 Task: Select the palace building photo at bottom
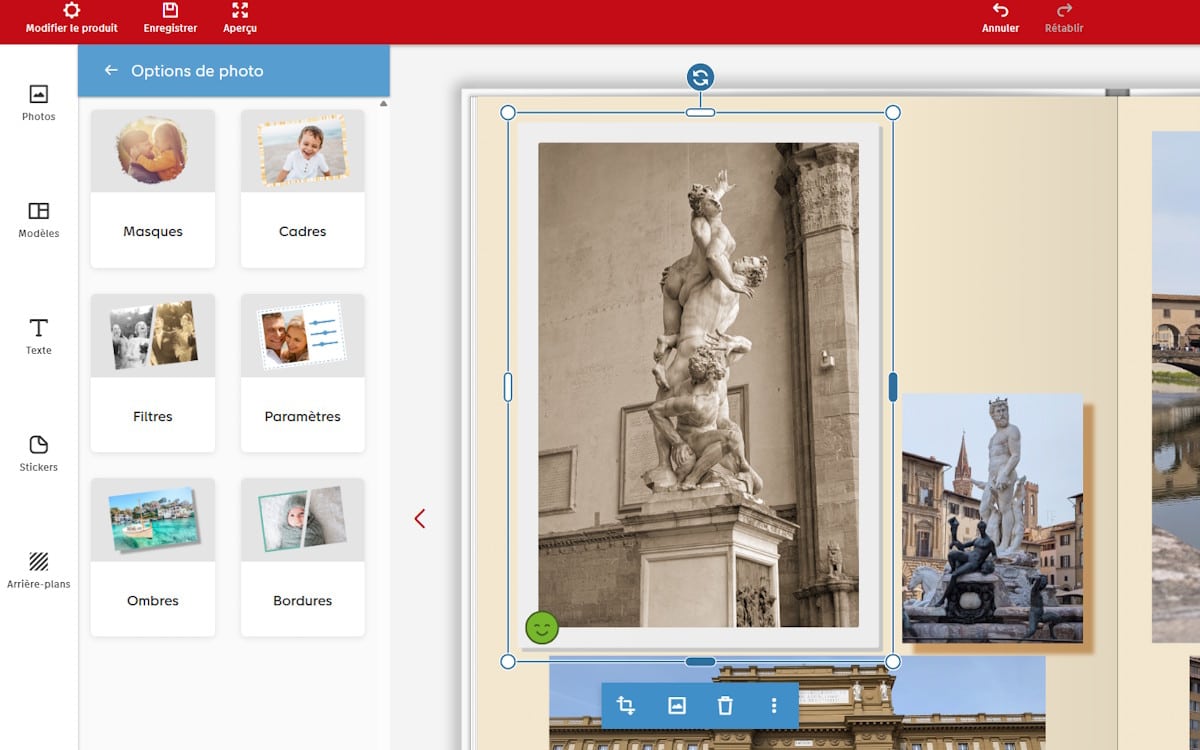pos(797,703)
